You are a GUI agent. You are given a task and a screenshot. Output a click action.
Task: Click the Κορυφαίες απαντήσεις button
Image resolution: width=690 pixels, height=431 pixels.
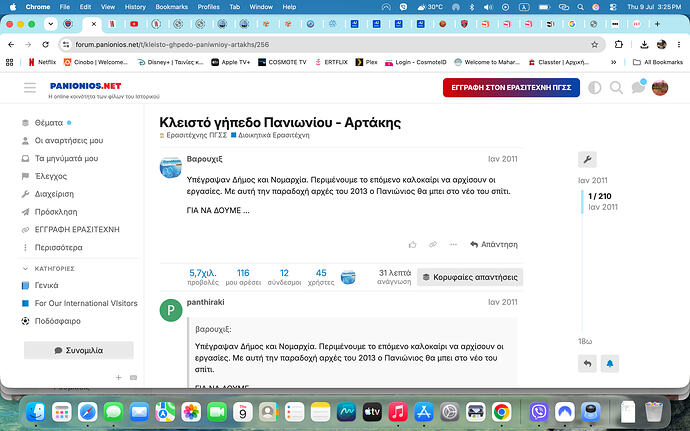[470, 277]
